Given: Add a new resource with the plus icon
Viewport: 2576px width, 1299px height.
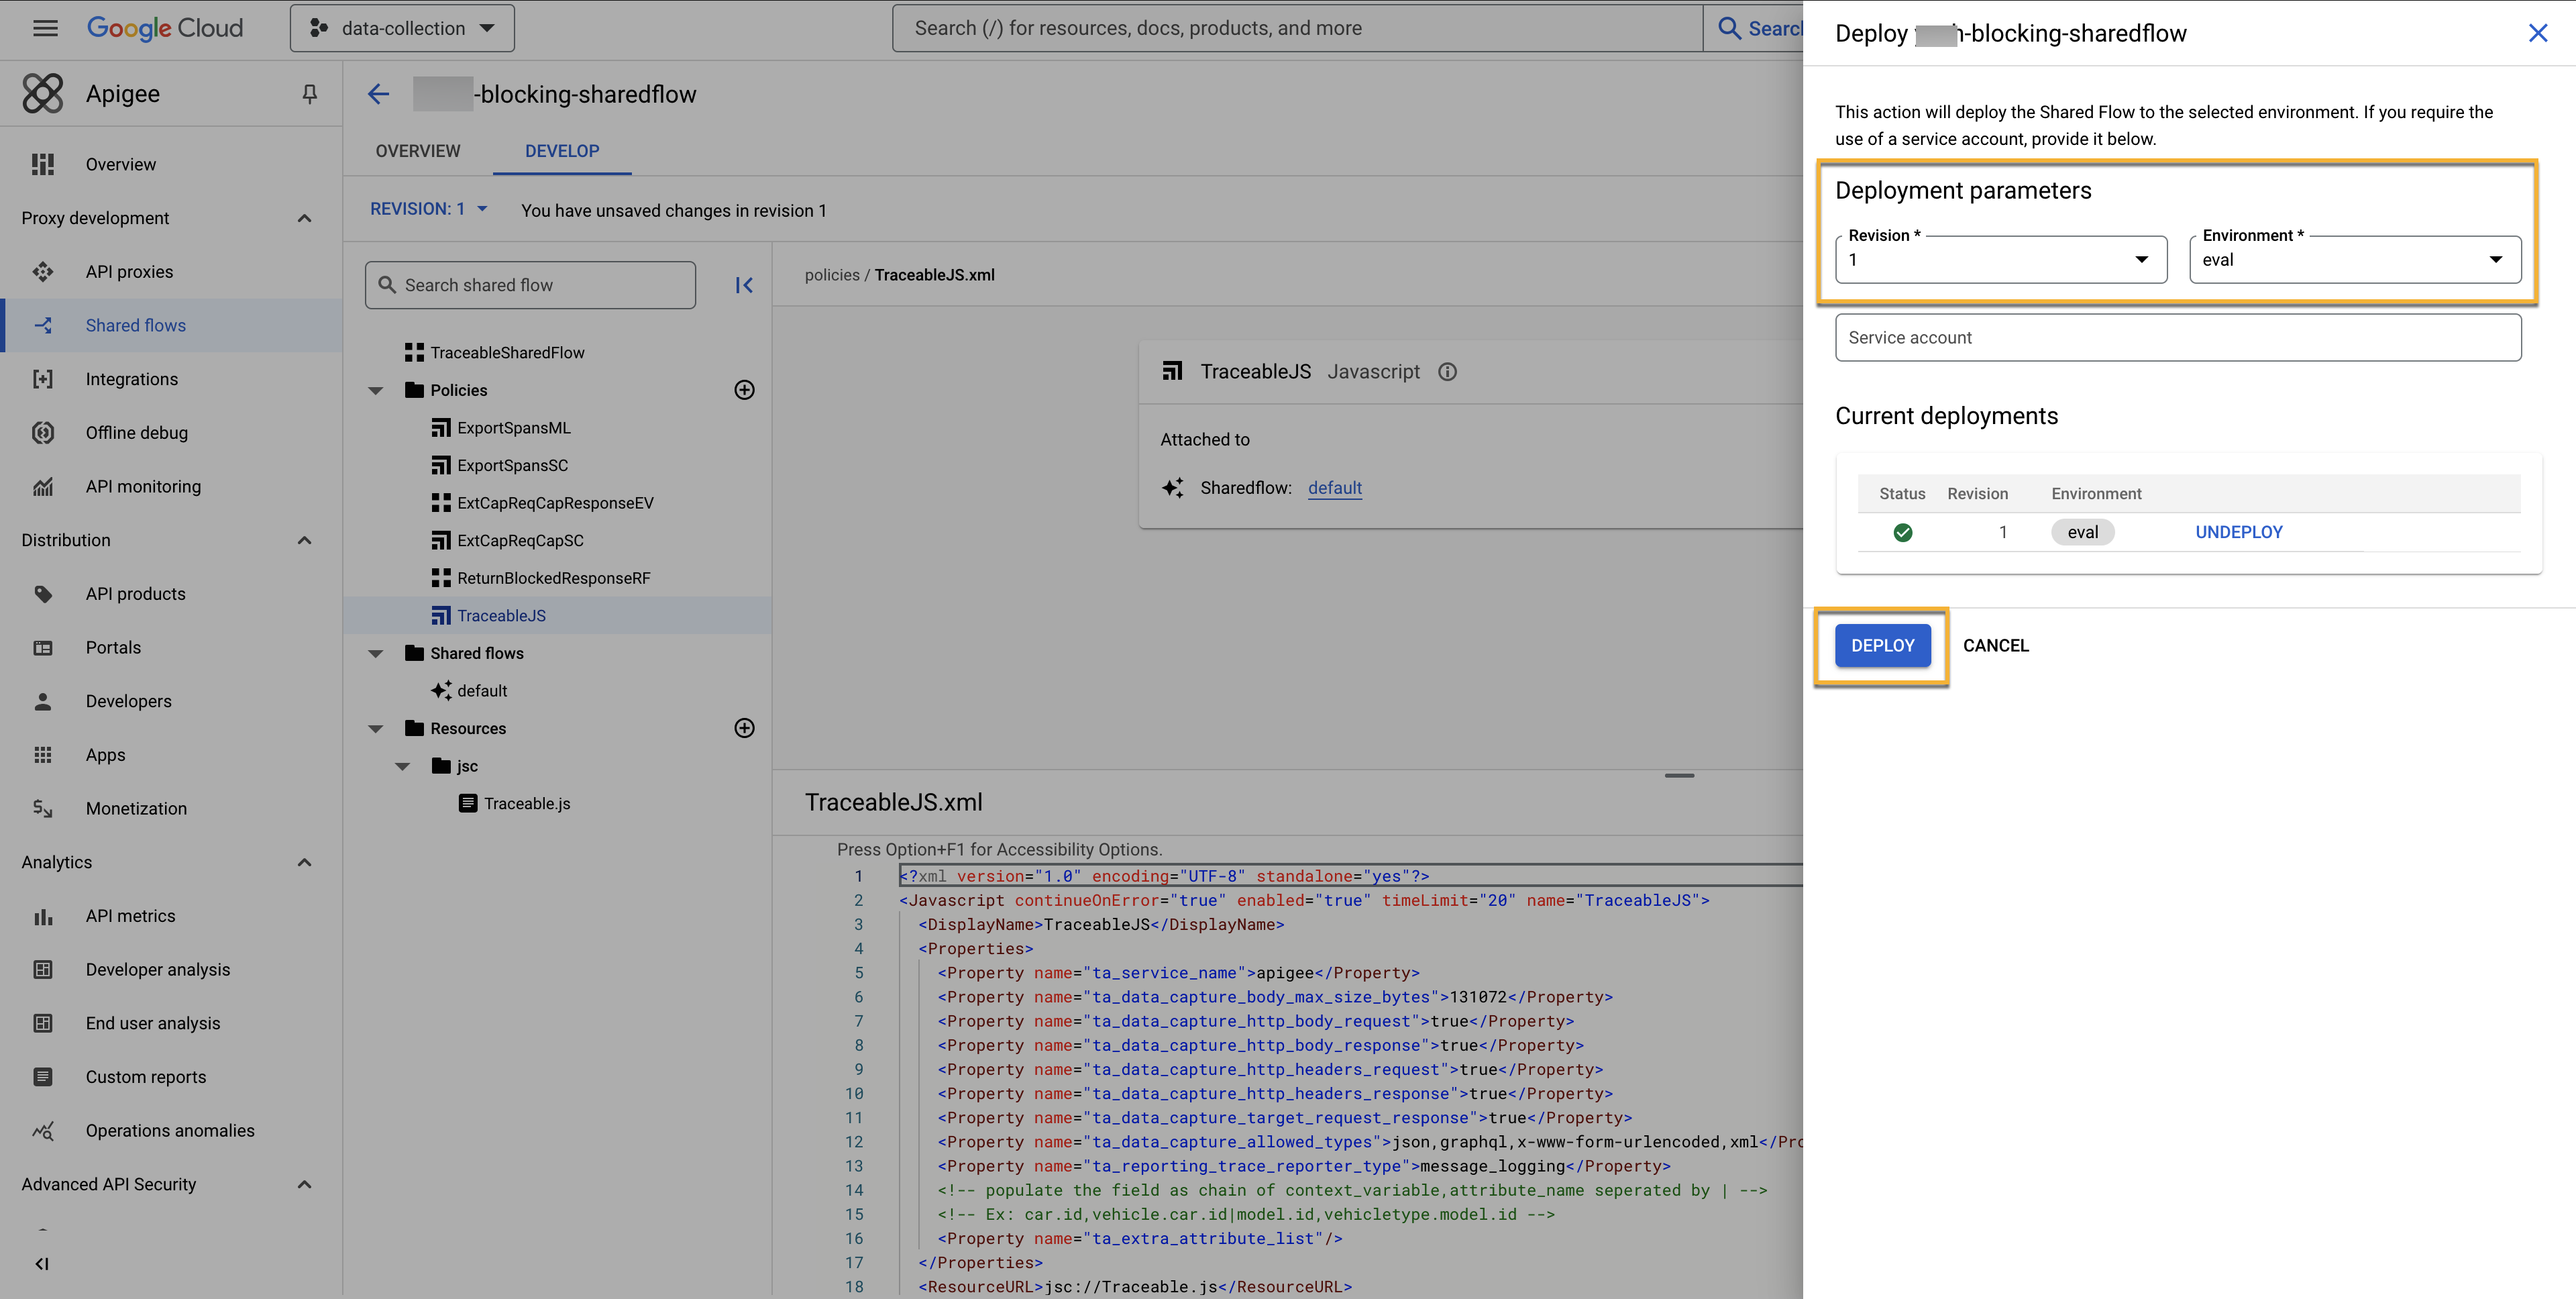Looking at the screenshot, I should tap(744, 728).
